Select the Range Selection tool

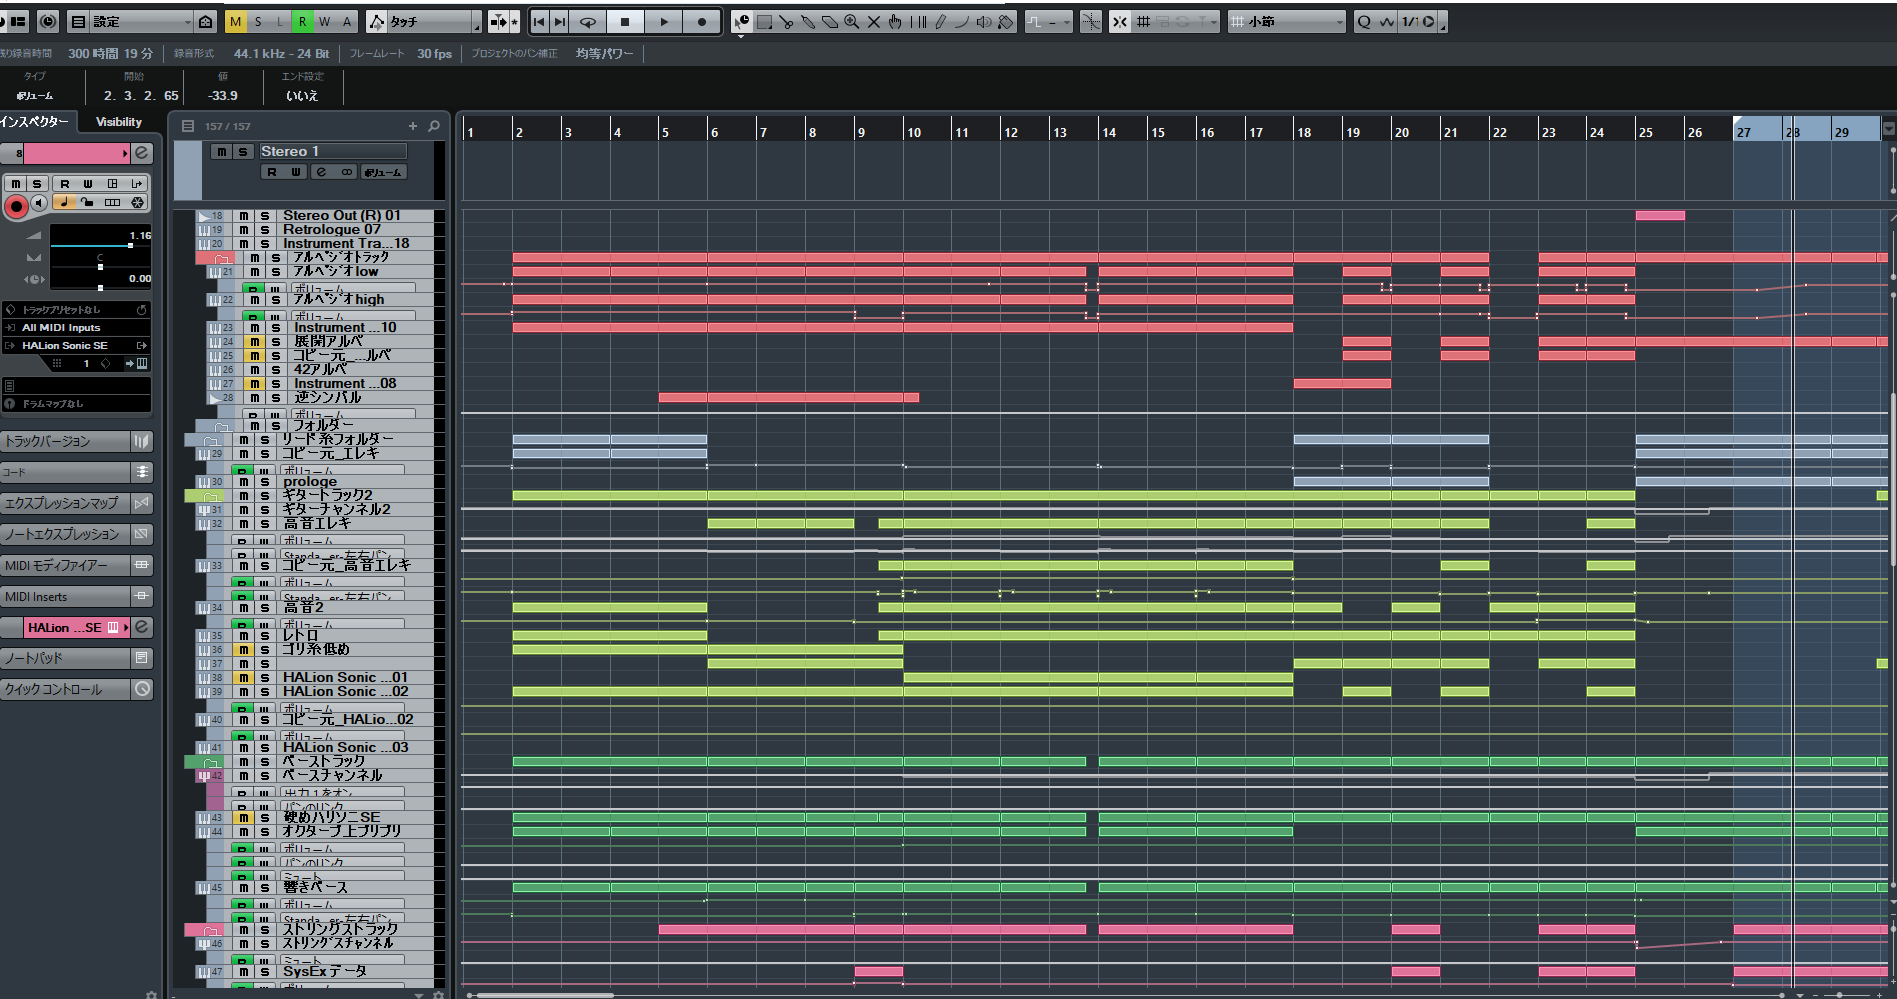point(765,22)
